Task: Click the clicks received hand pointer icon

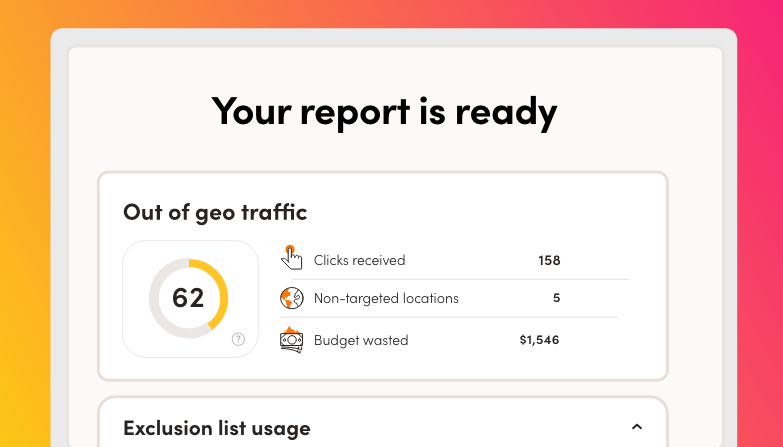Action: pyautogui.click(x=291, y=259)
